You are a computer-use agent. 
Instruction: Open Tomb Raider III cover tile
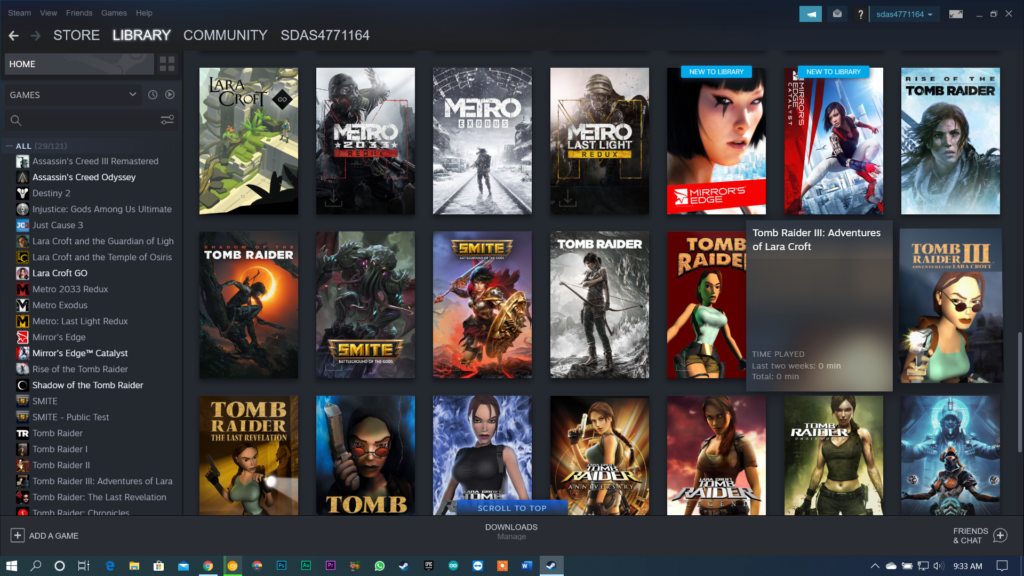tap(950, 306)
